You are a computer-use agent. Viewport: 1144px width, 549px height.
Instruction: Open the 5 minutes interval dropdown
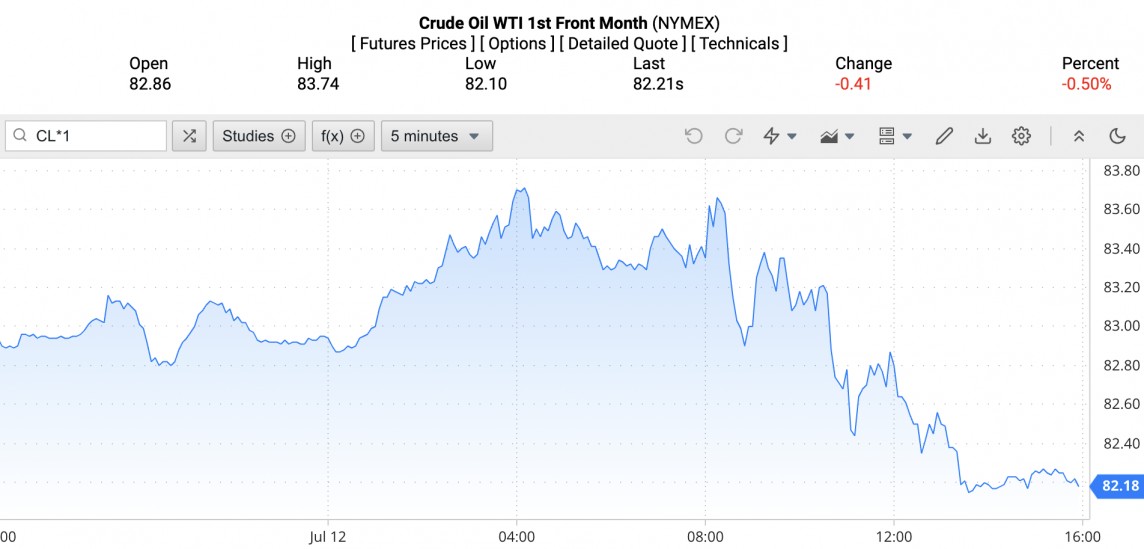point(436,136)
